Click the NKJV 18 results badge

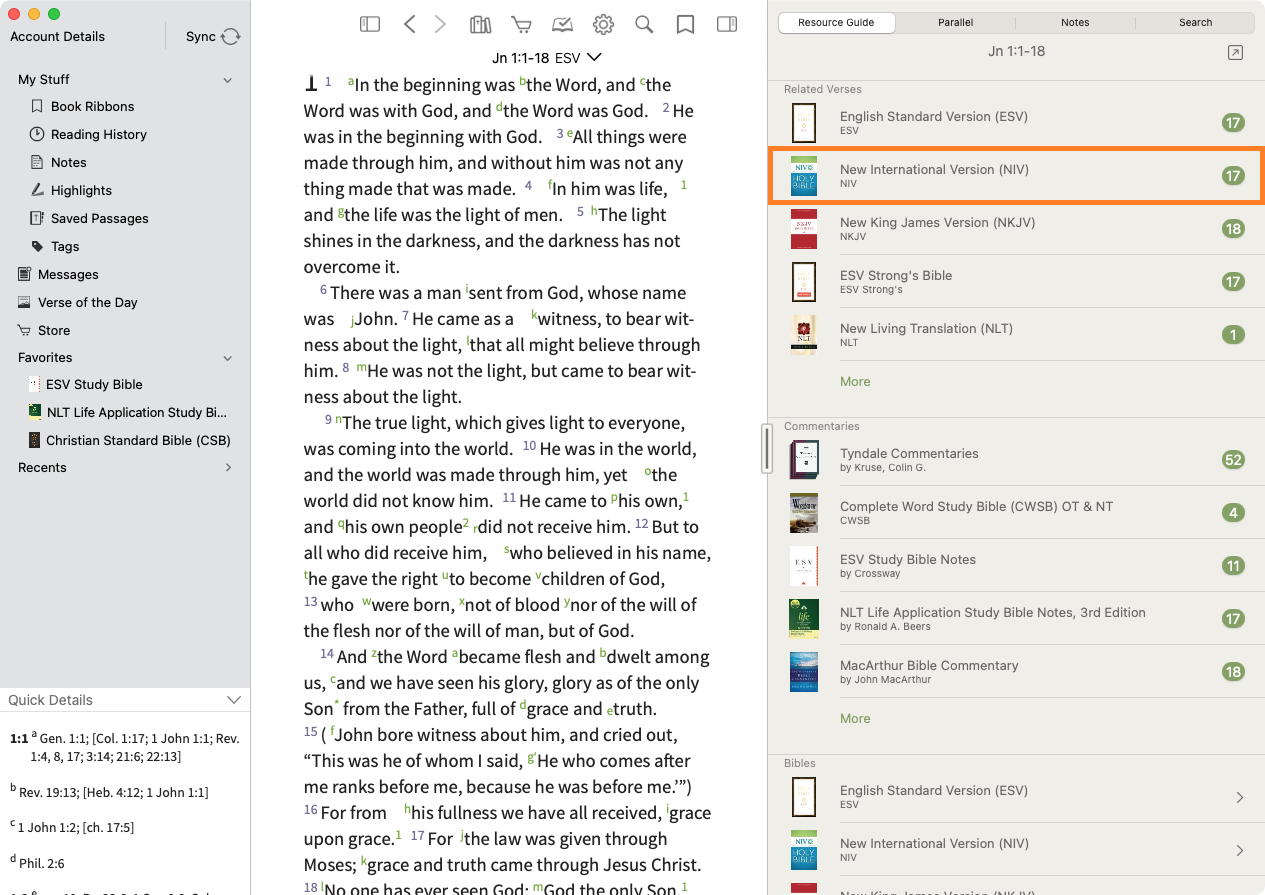tap(1233, 229)
